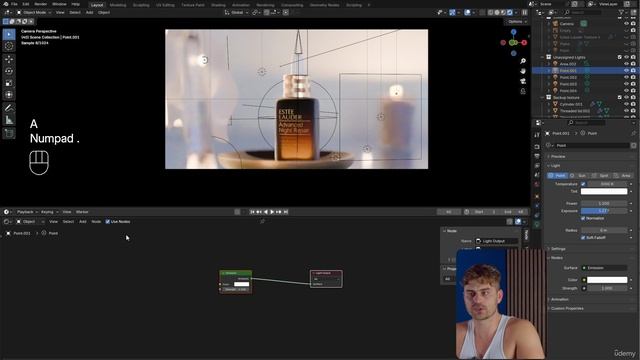Set light type to Area
The width and height of the screenshot is (640, 360).
(x=622, y=176)
